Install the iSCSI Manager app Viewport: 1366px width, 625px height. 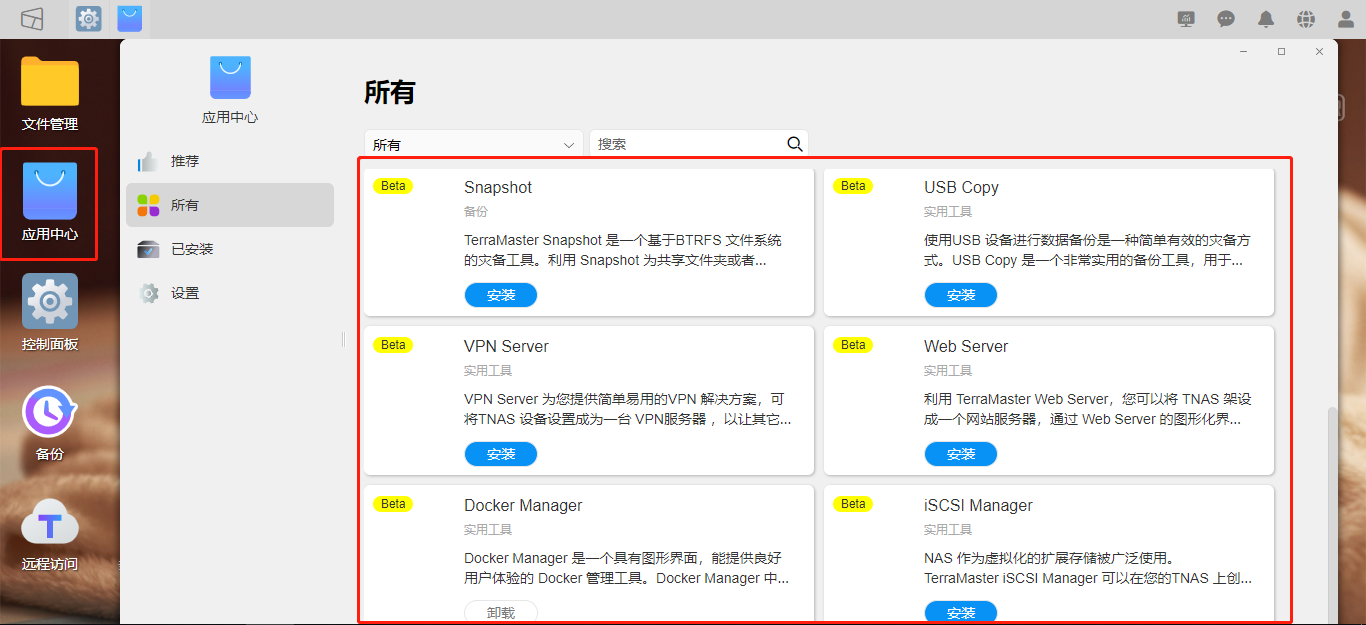(x=961, y=612)
